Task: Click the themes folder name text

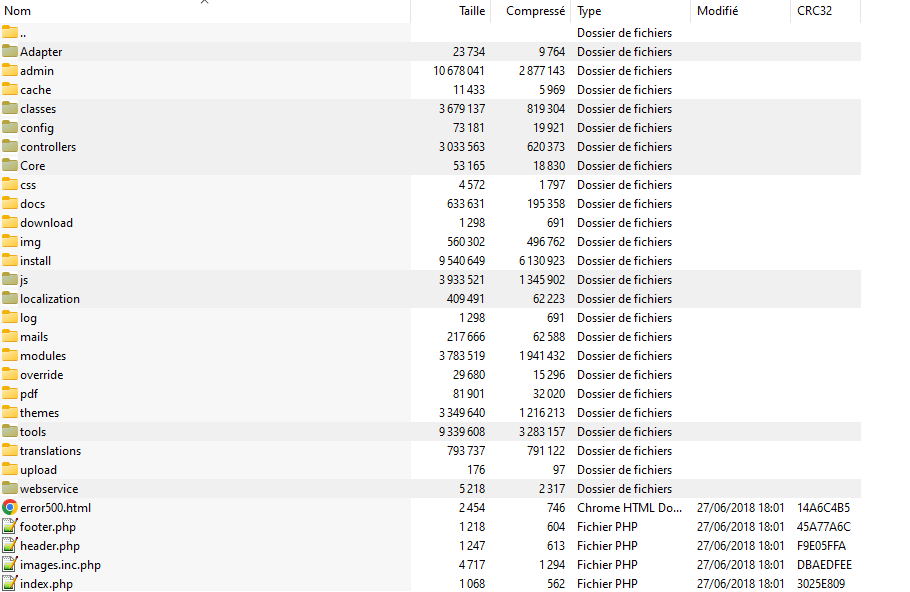Action: (x=39, y=413)
